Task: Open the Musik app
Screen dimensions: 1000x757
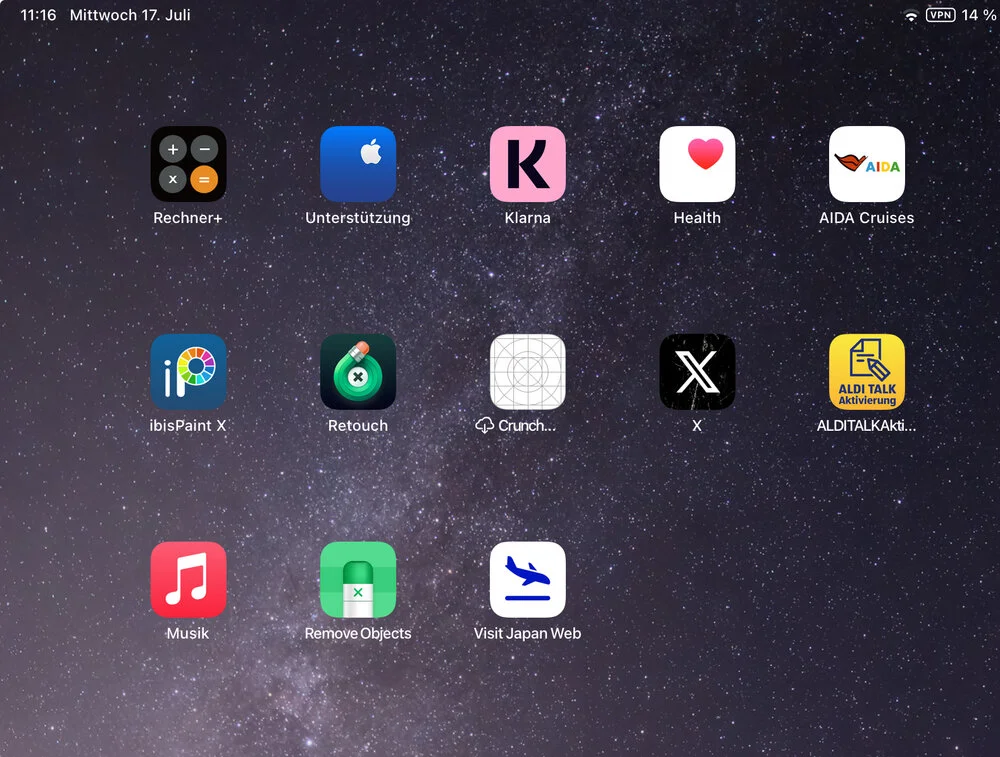Action: [x=188, y=580]
